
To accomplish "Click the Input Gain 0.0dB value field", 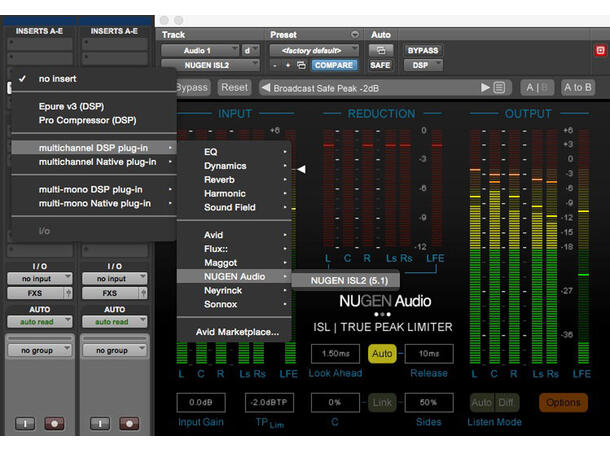I will tap(201, 403).
